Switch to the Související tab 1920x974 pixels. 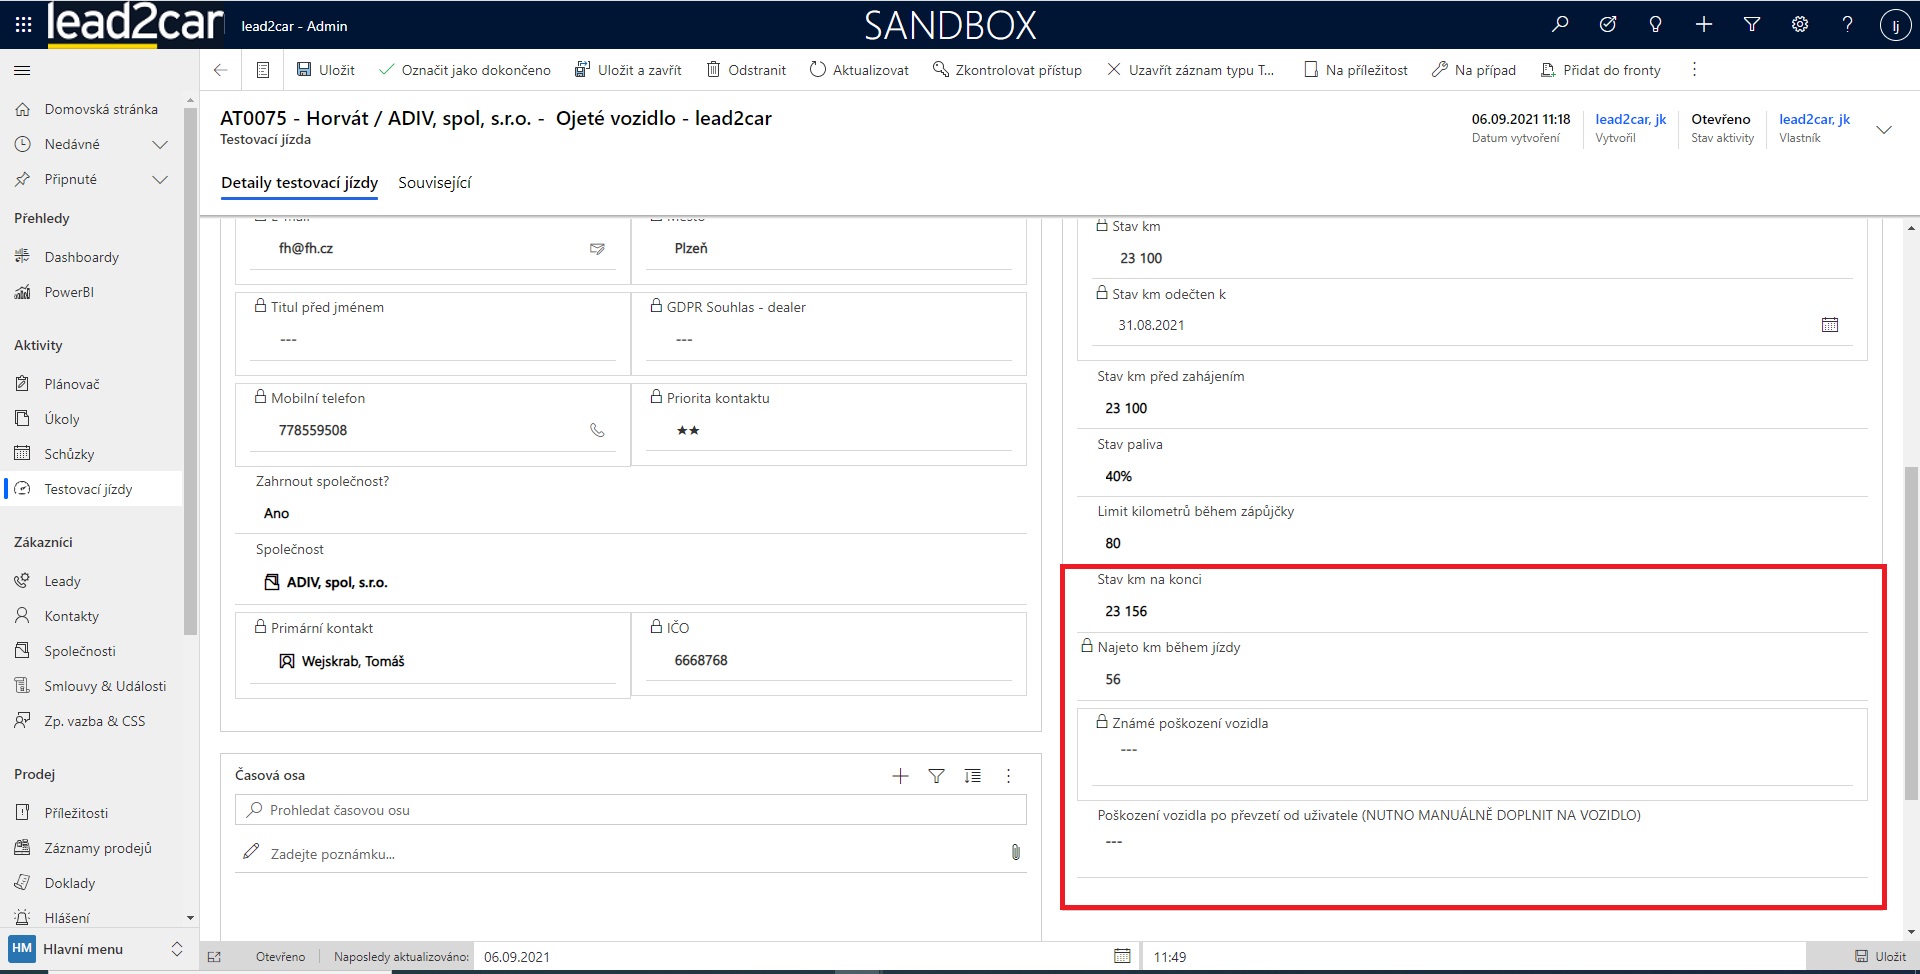tap(434, 183)
